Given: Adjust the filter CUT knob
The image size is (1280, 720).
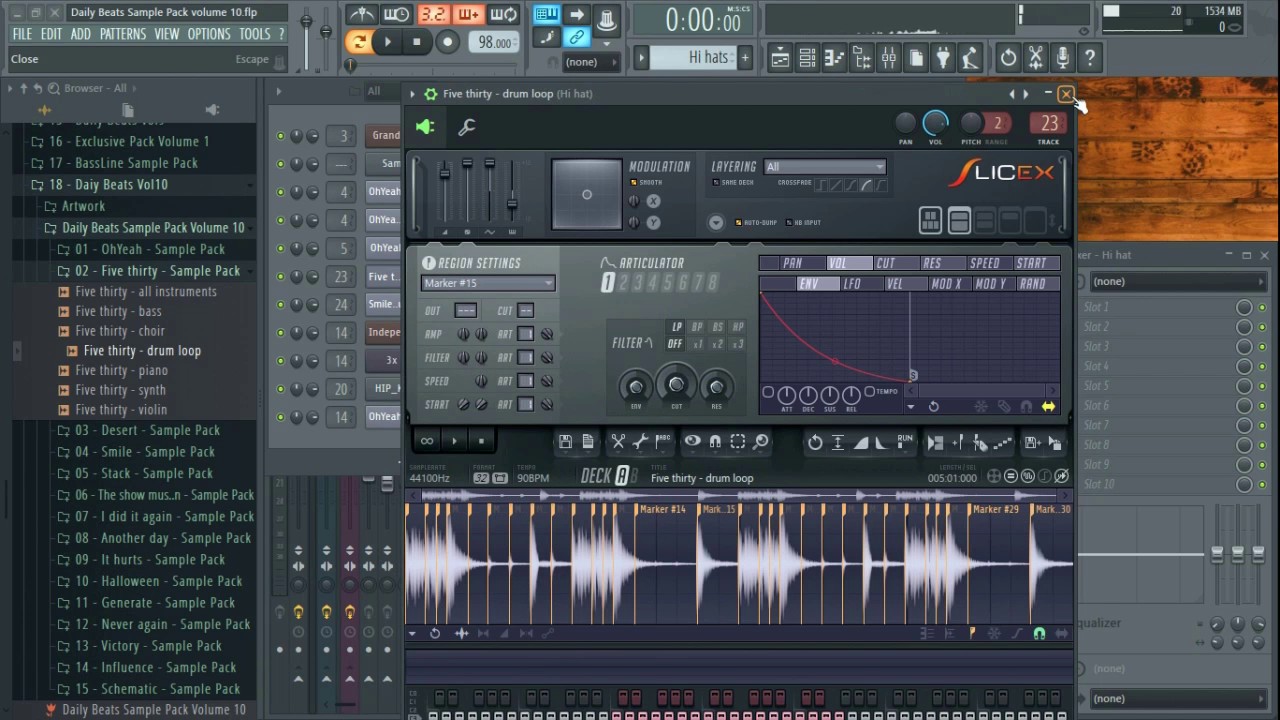Looking at the screenshot, I should 676,385.
